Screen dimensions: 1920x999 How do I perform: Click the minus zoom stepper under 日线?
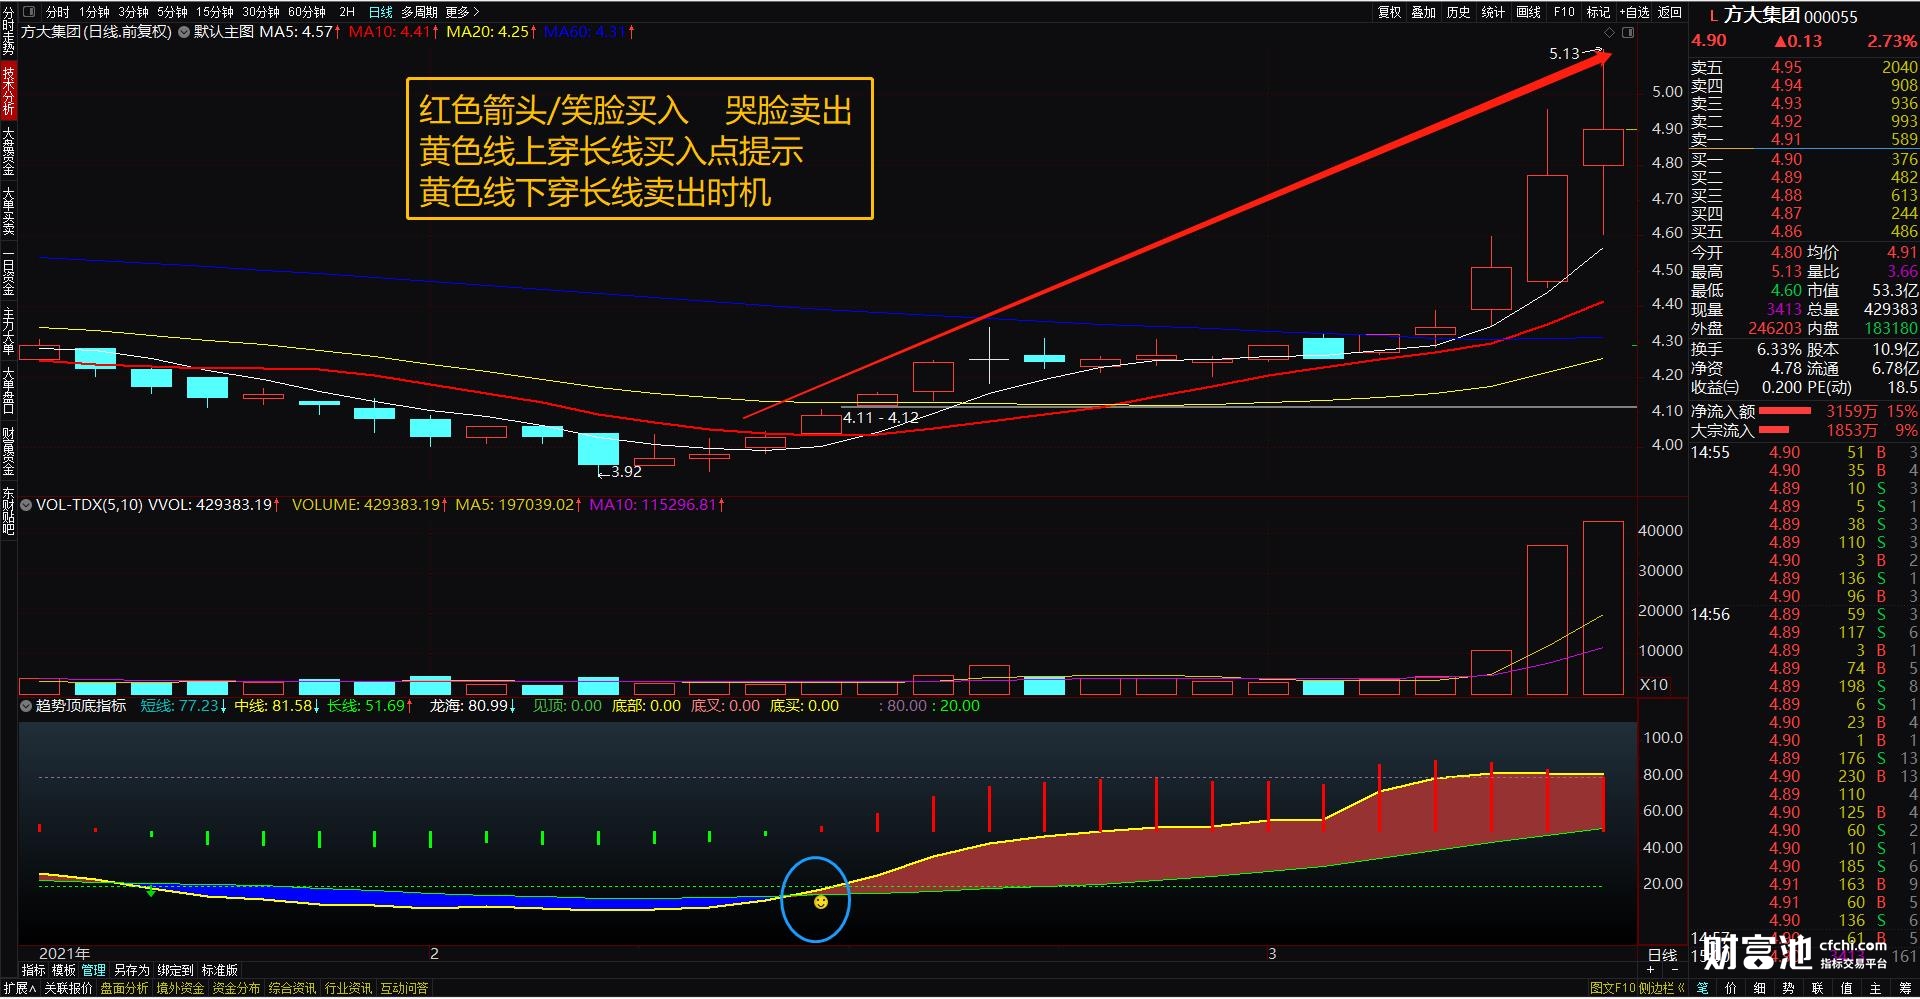(1675, 970)
